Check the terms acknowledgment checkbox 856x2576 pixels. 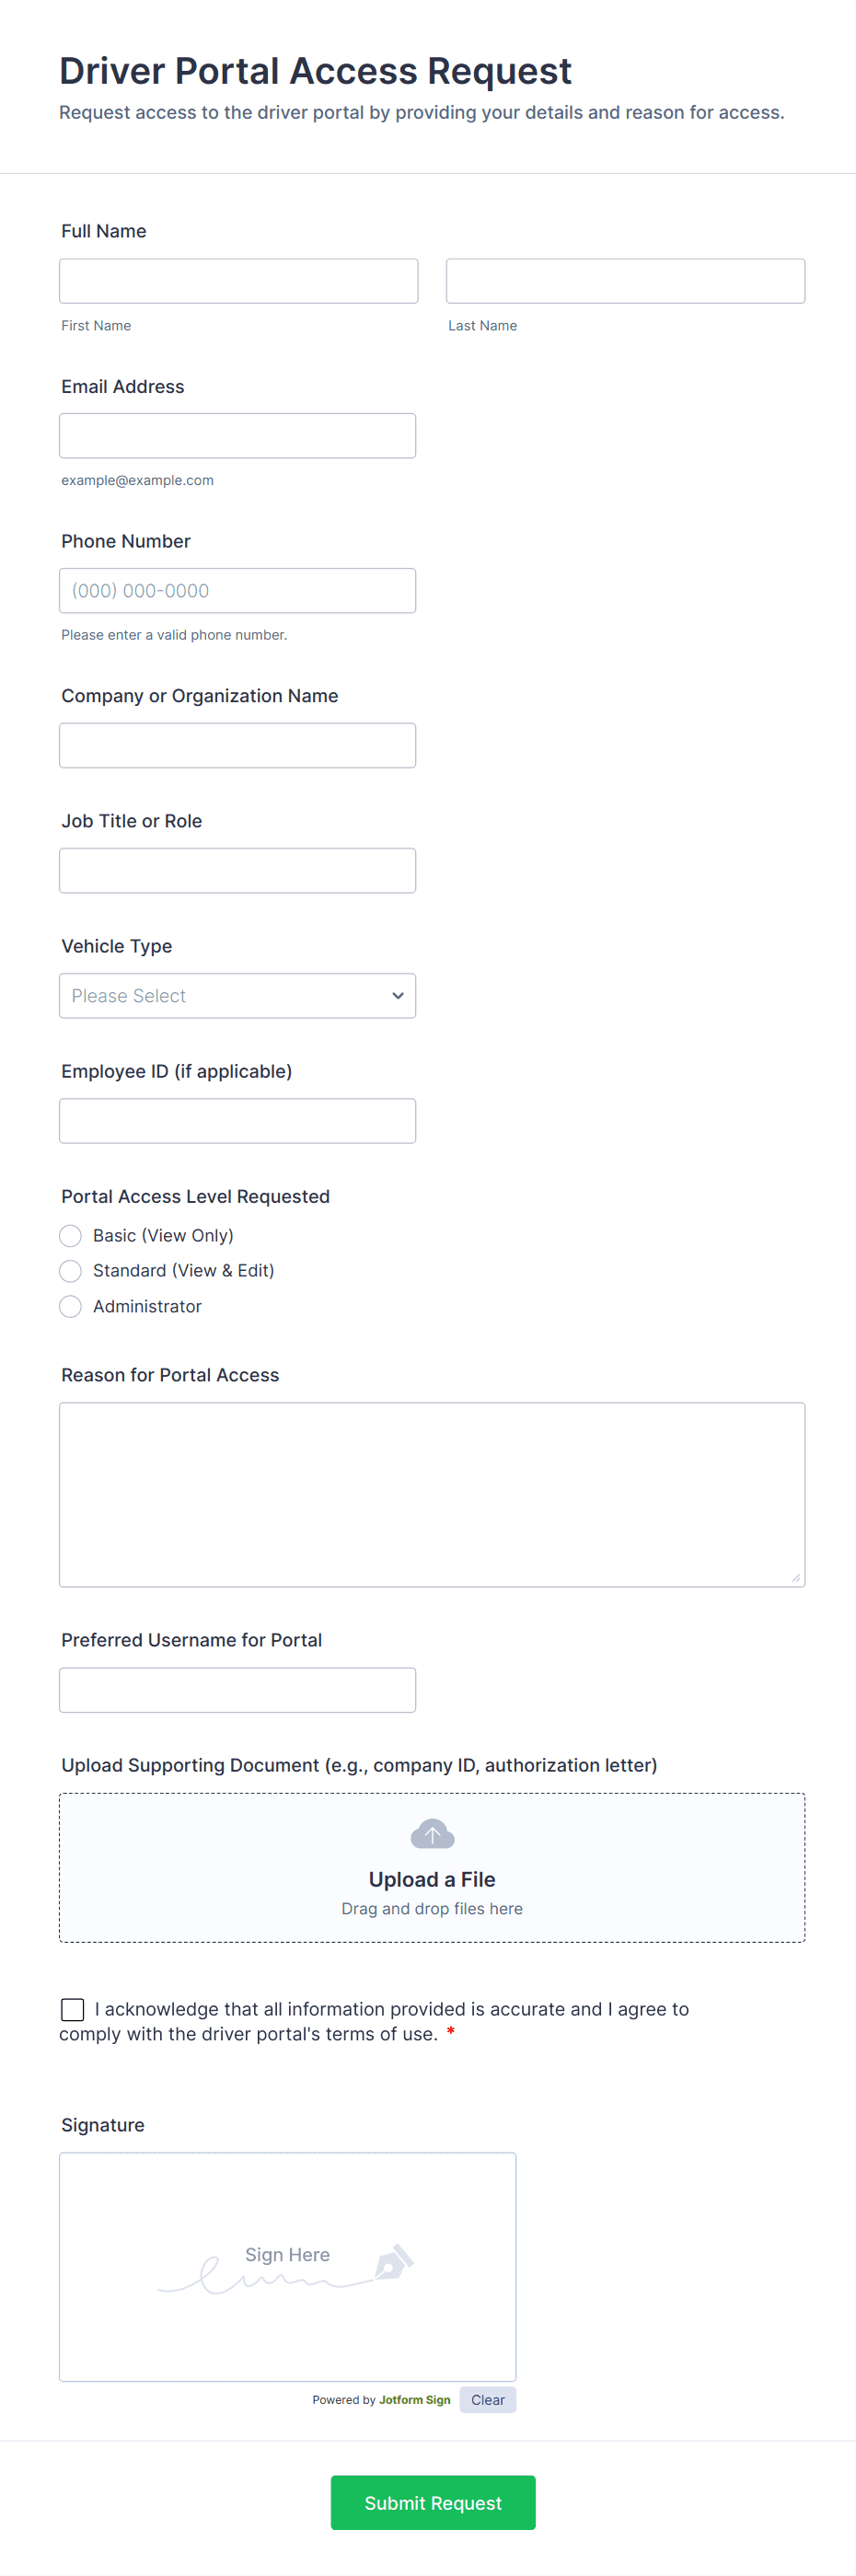pos(72,2009)
